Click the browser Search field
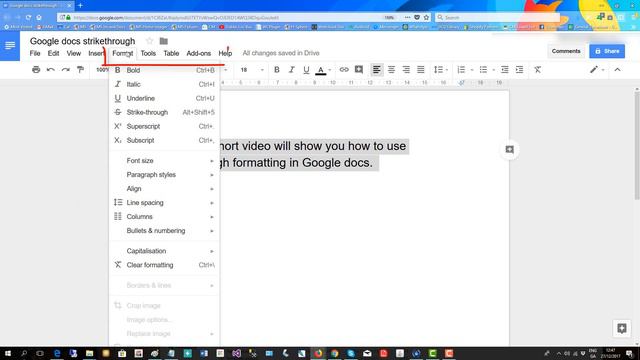 pyautogui.click(x=497, y=18)
